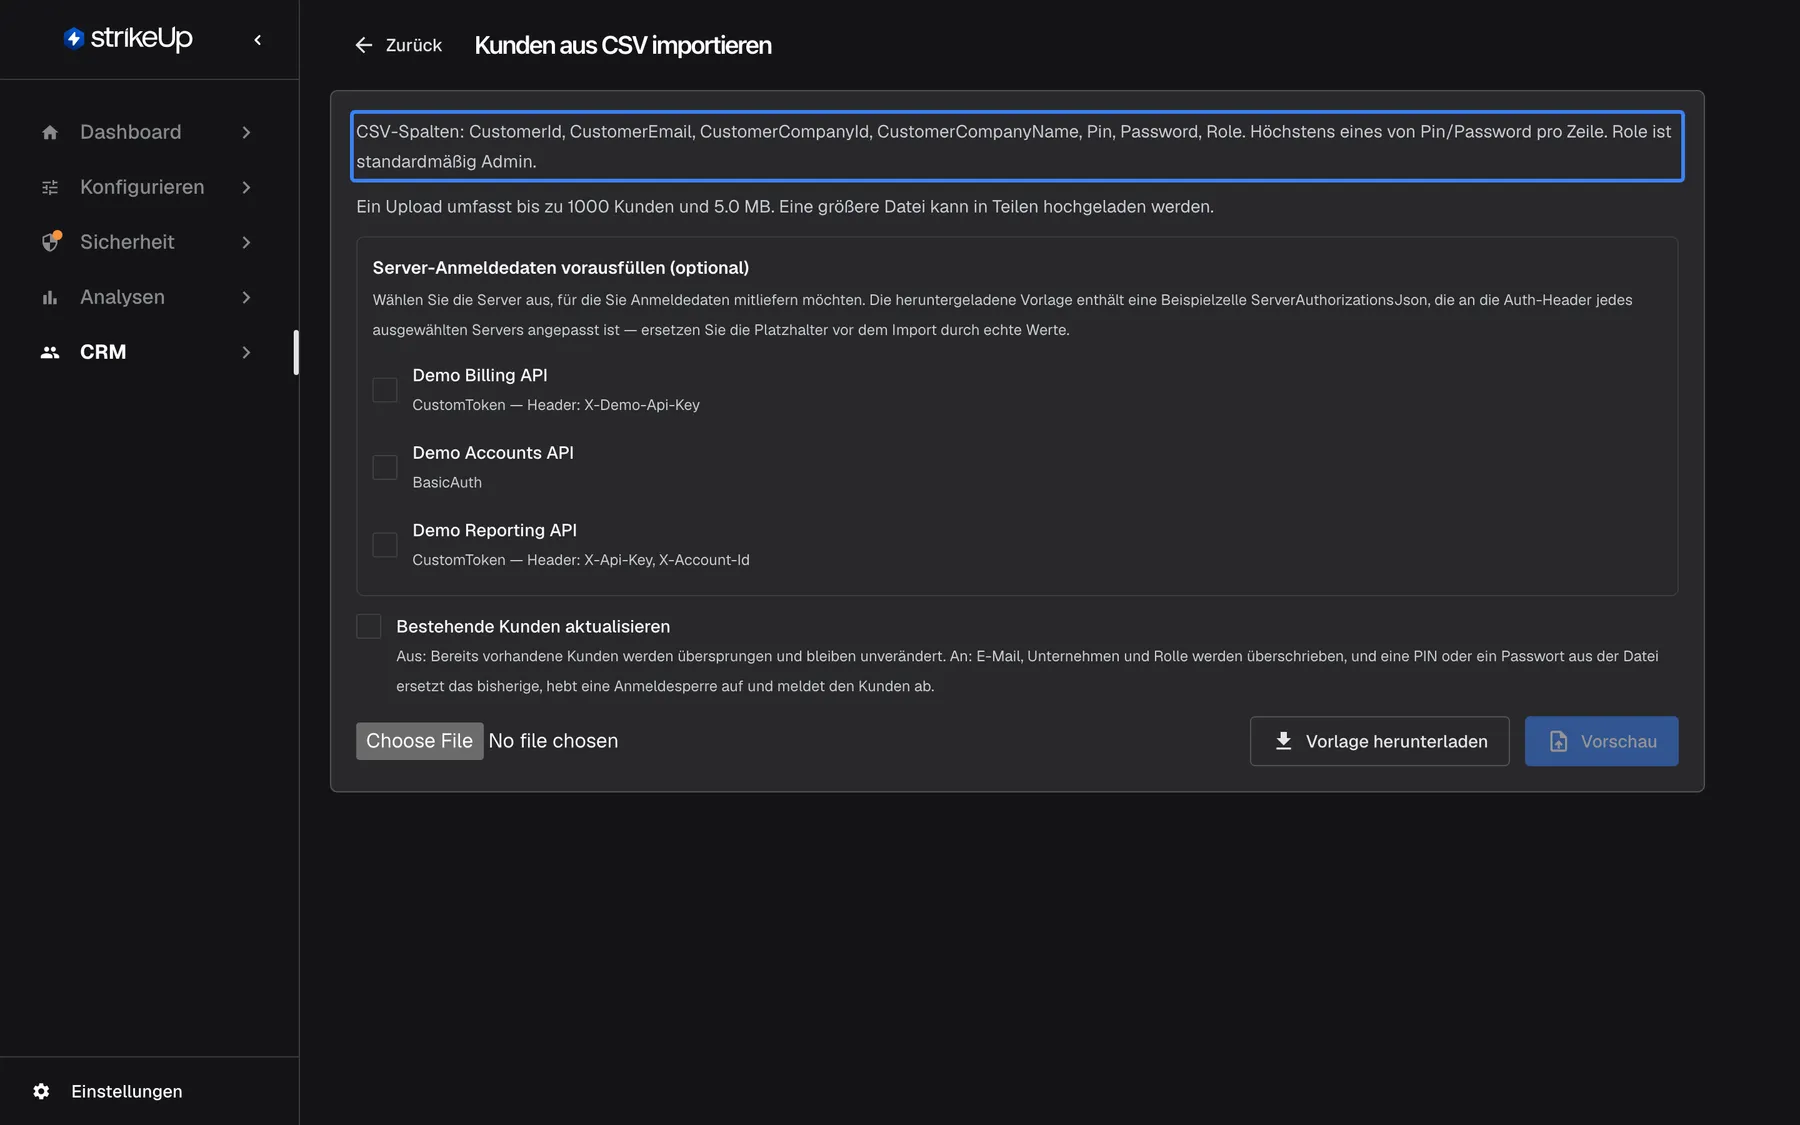This screenshot has width=1800, height=1125.
Task: Check the Demo Accounts API option
Action: [x=385, y=467]
